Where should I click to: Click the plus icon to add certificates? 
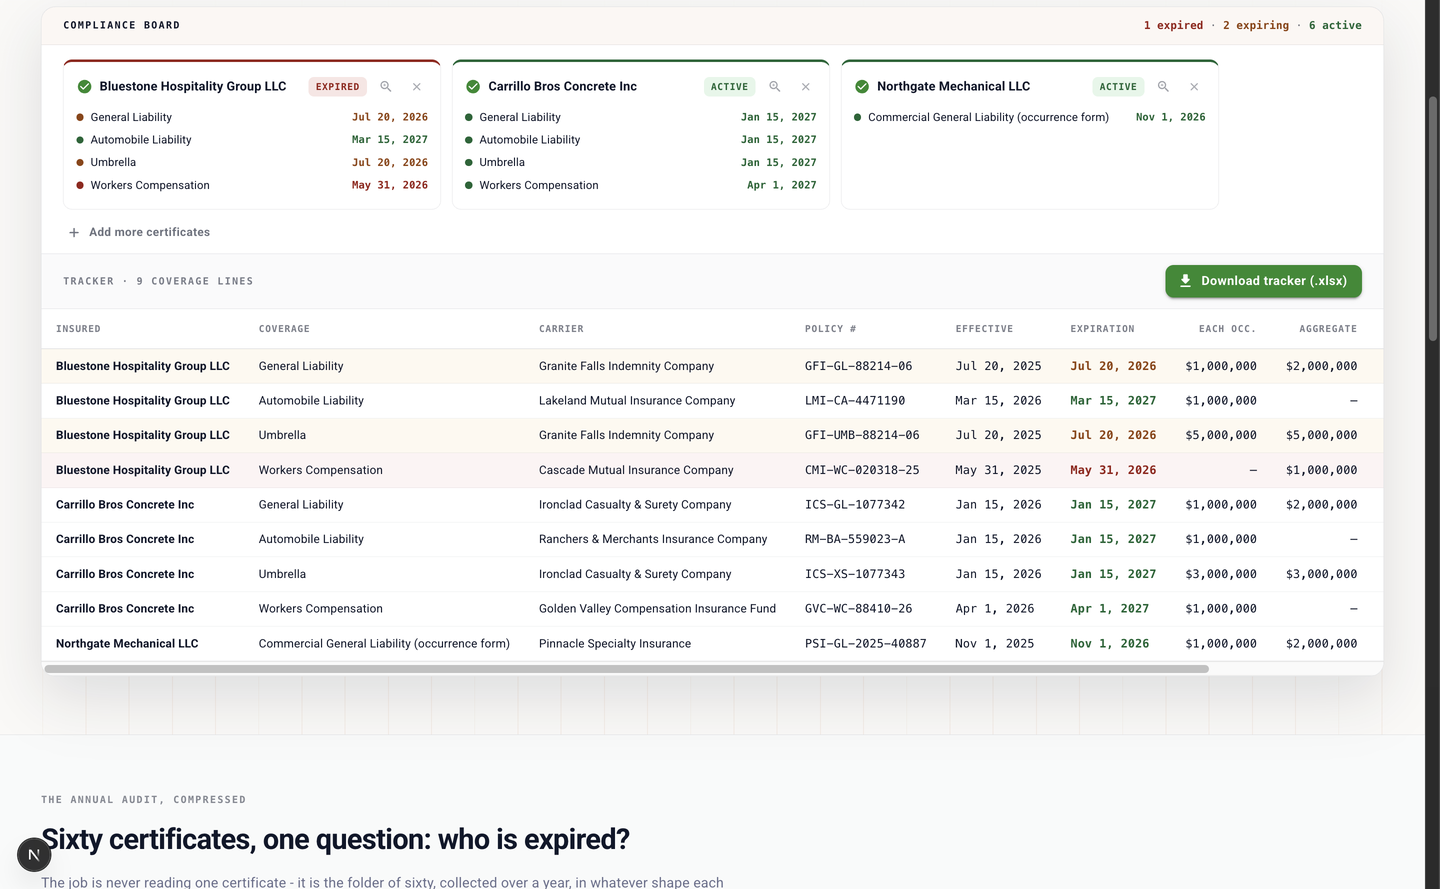pyautogui.click(x=74, y=232)
